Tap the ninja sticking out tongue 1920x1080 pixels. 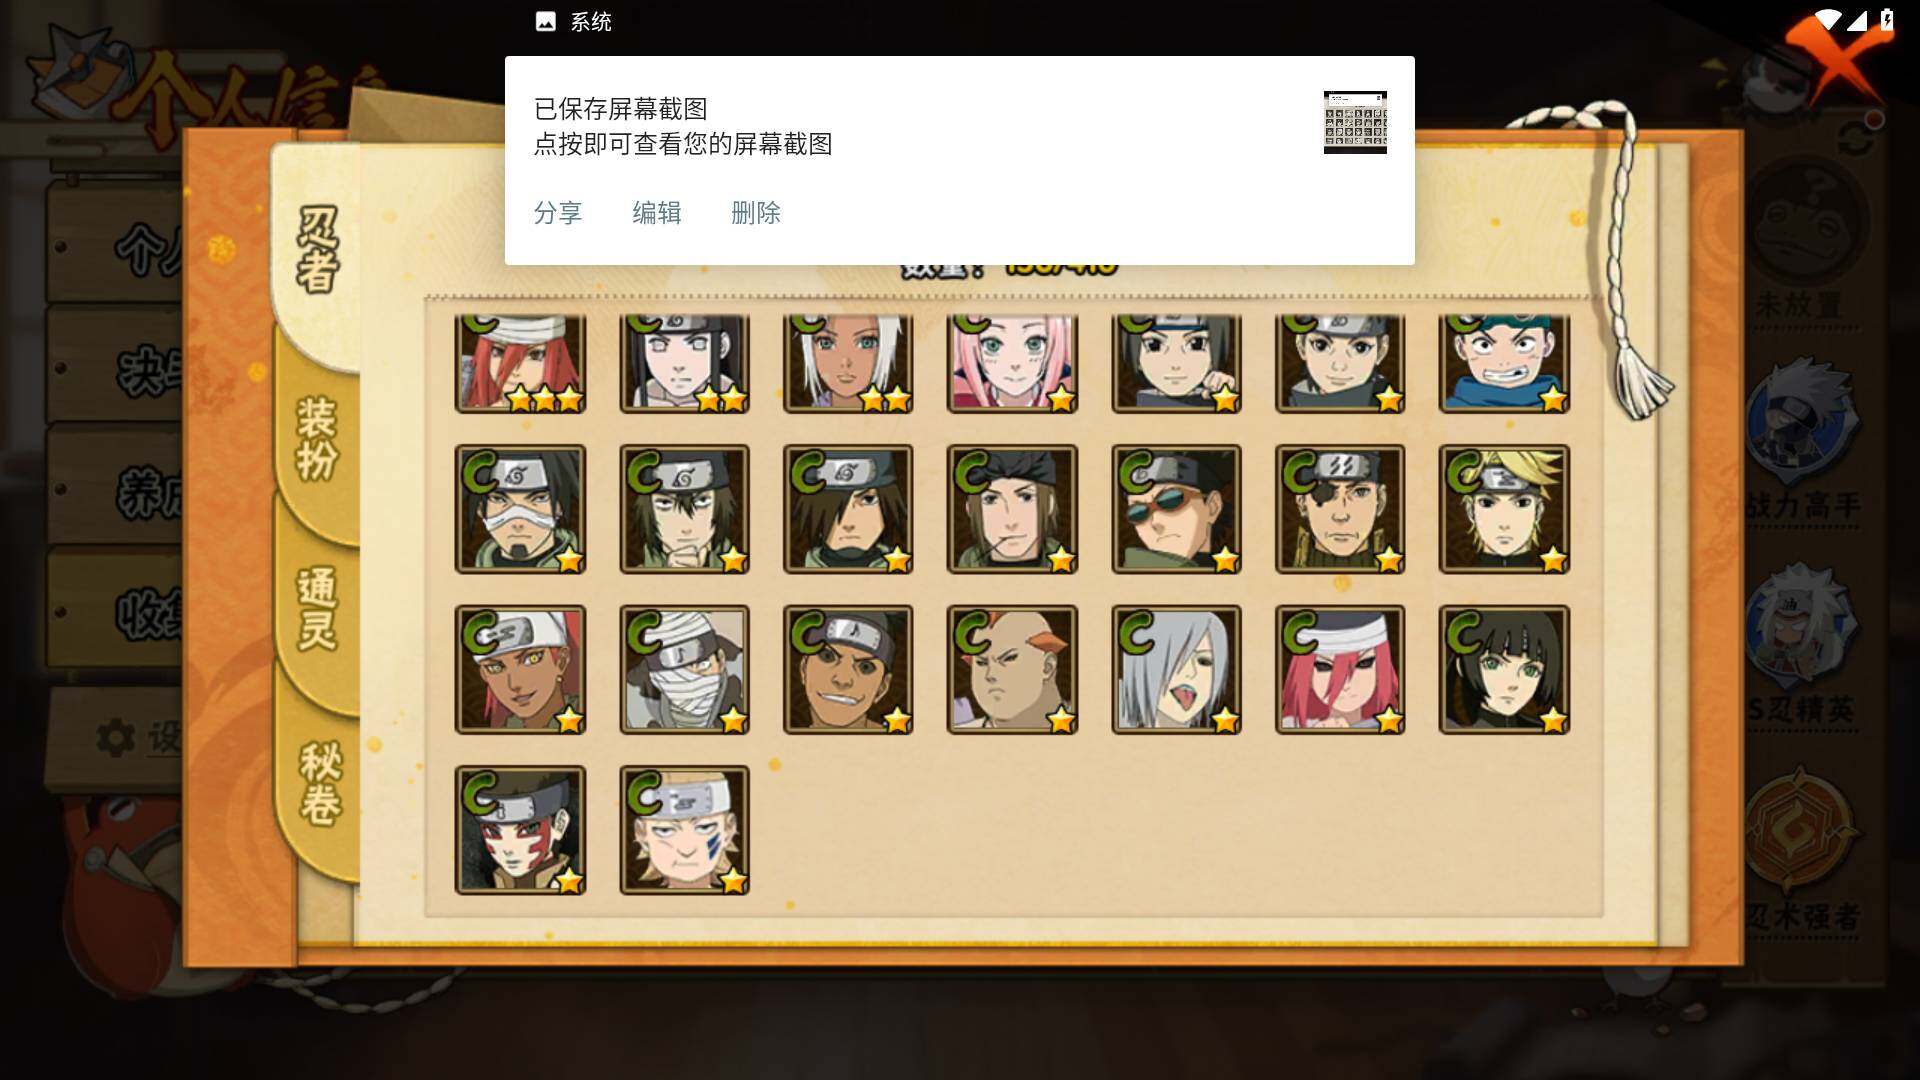click(1176, 670)
